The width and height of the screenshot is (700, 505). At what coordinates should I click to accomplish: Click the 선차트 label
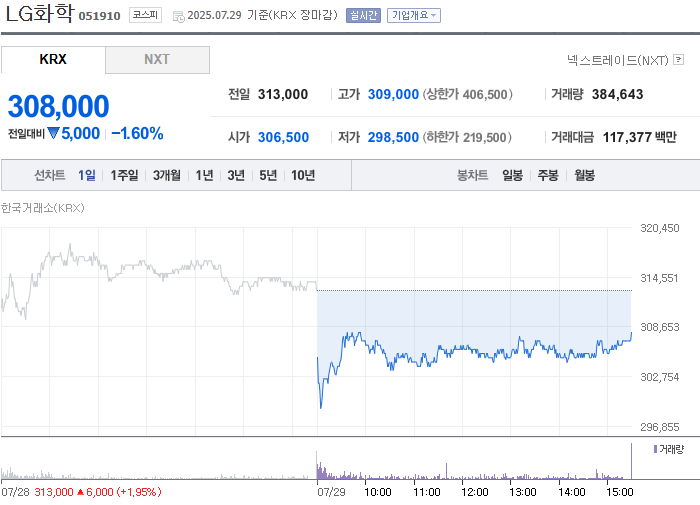click(50, 175)
